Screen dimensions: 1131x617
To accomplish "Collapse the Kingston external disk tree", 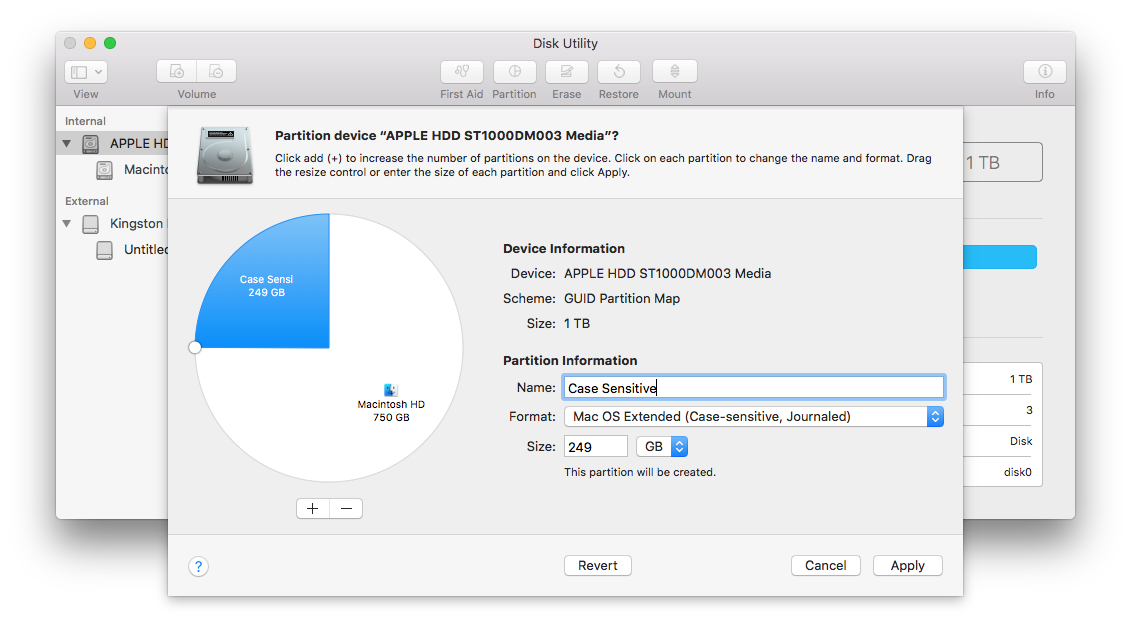I will [67, 224].
